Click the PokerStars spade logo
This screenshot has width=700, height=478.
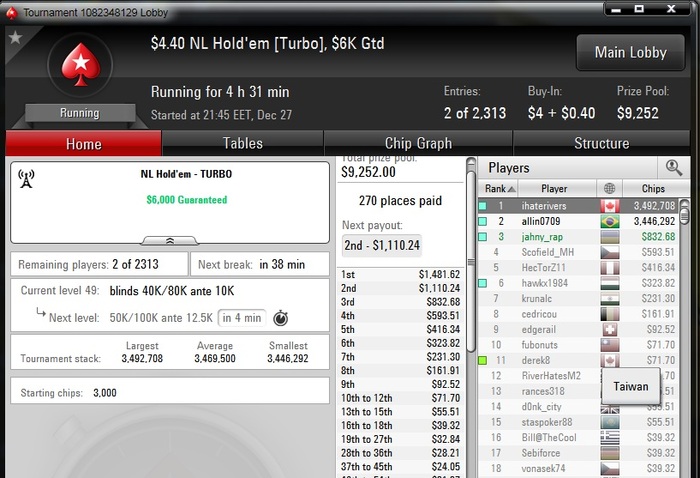click(x=81, y=65)
